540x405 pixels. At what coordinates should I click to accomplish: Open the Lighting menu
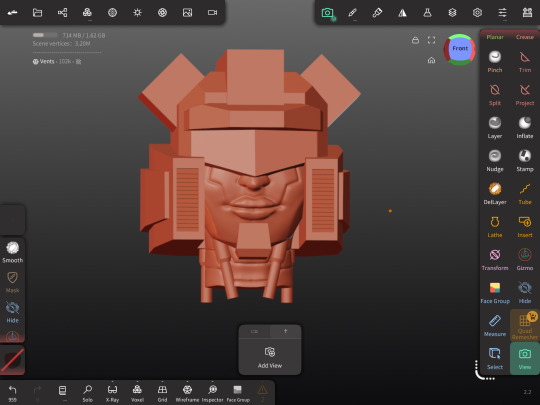(x=137, y=13)
